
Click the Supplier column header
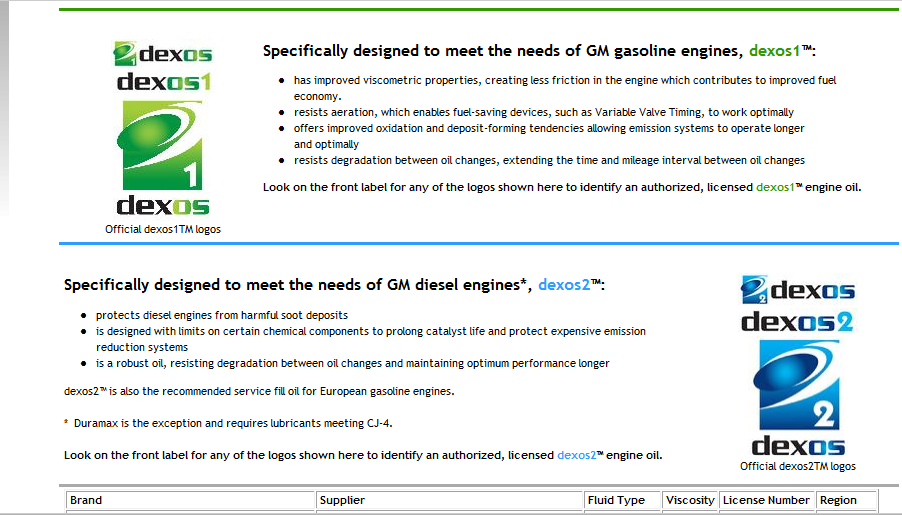449,501
